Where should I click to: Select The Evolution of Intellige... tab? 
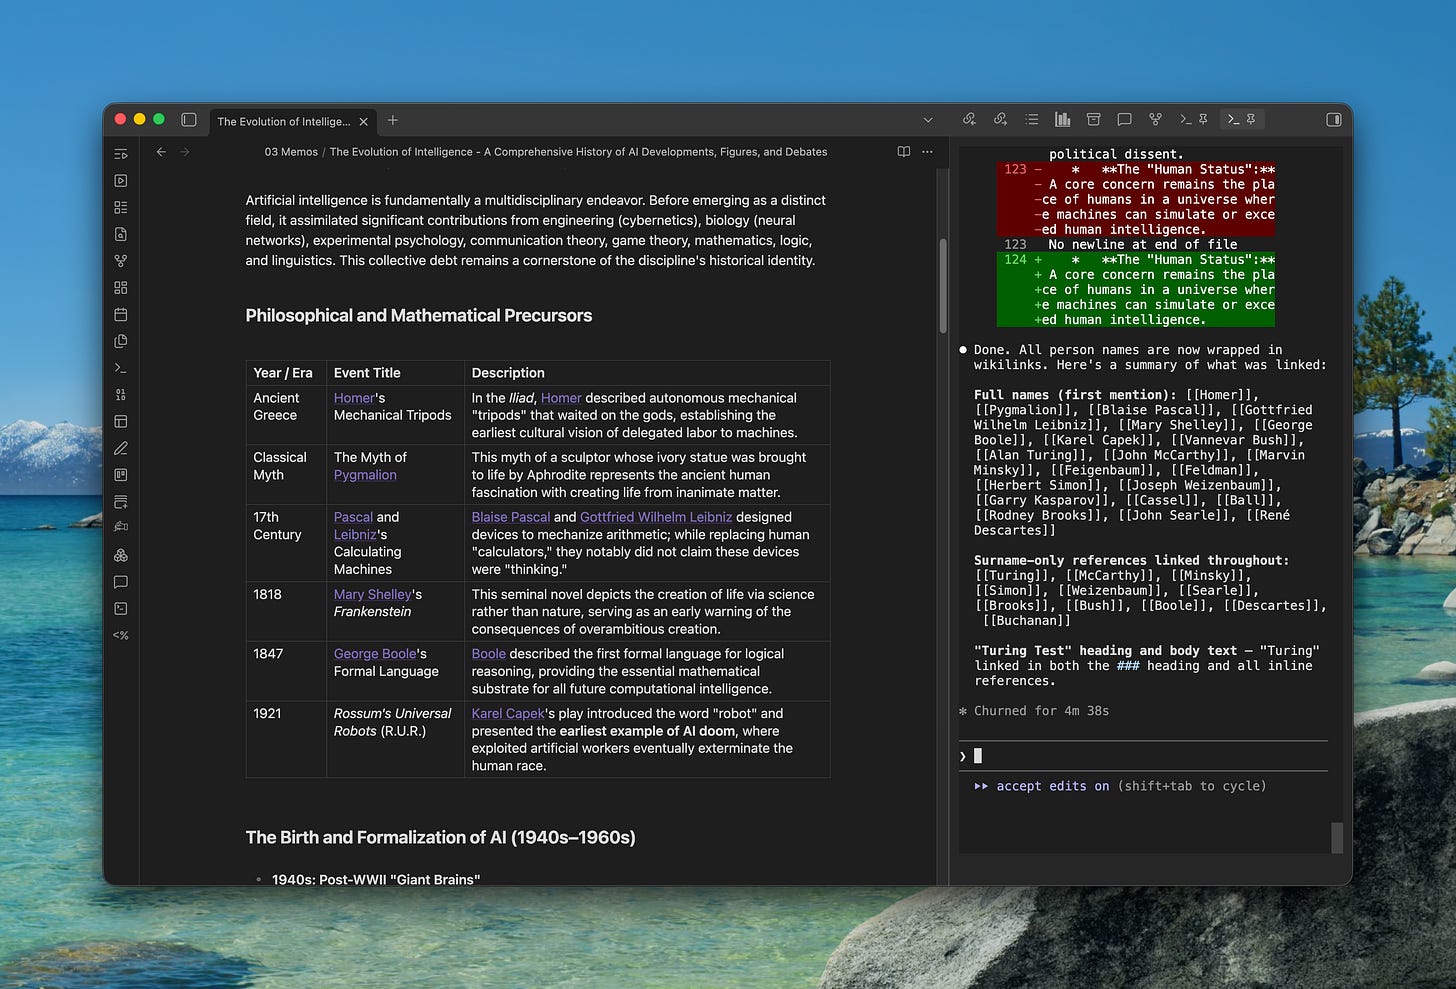point(284,121)
